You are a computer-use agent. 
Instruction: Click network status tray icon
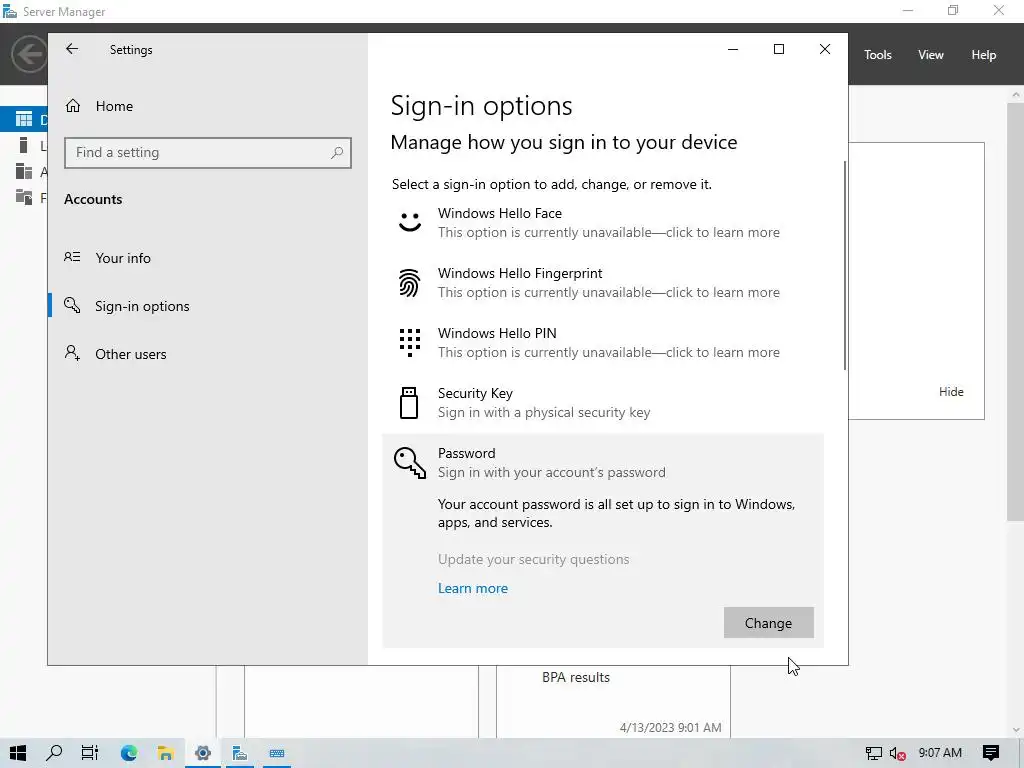tap(873, 753)
